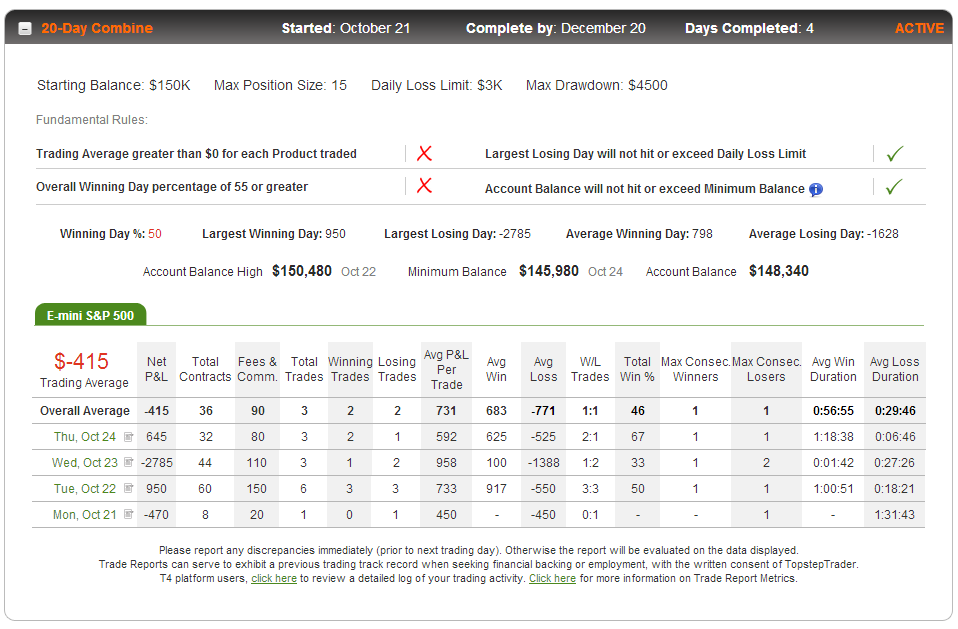The image size is (958, 629).
Task: Select the Total Contracts column header
Action: 205,369
